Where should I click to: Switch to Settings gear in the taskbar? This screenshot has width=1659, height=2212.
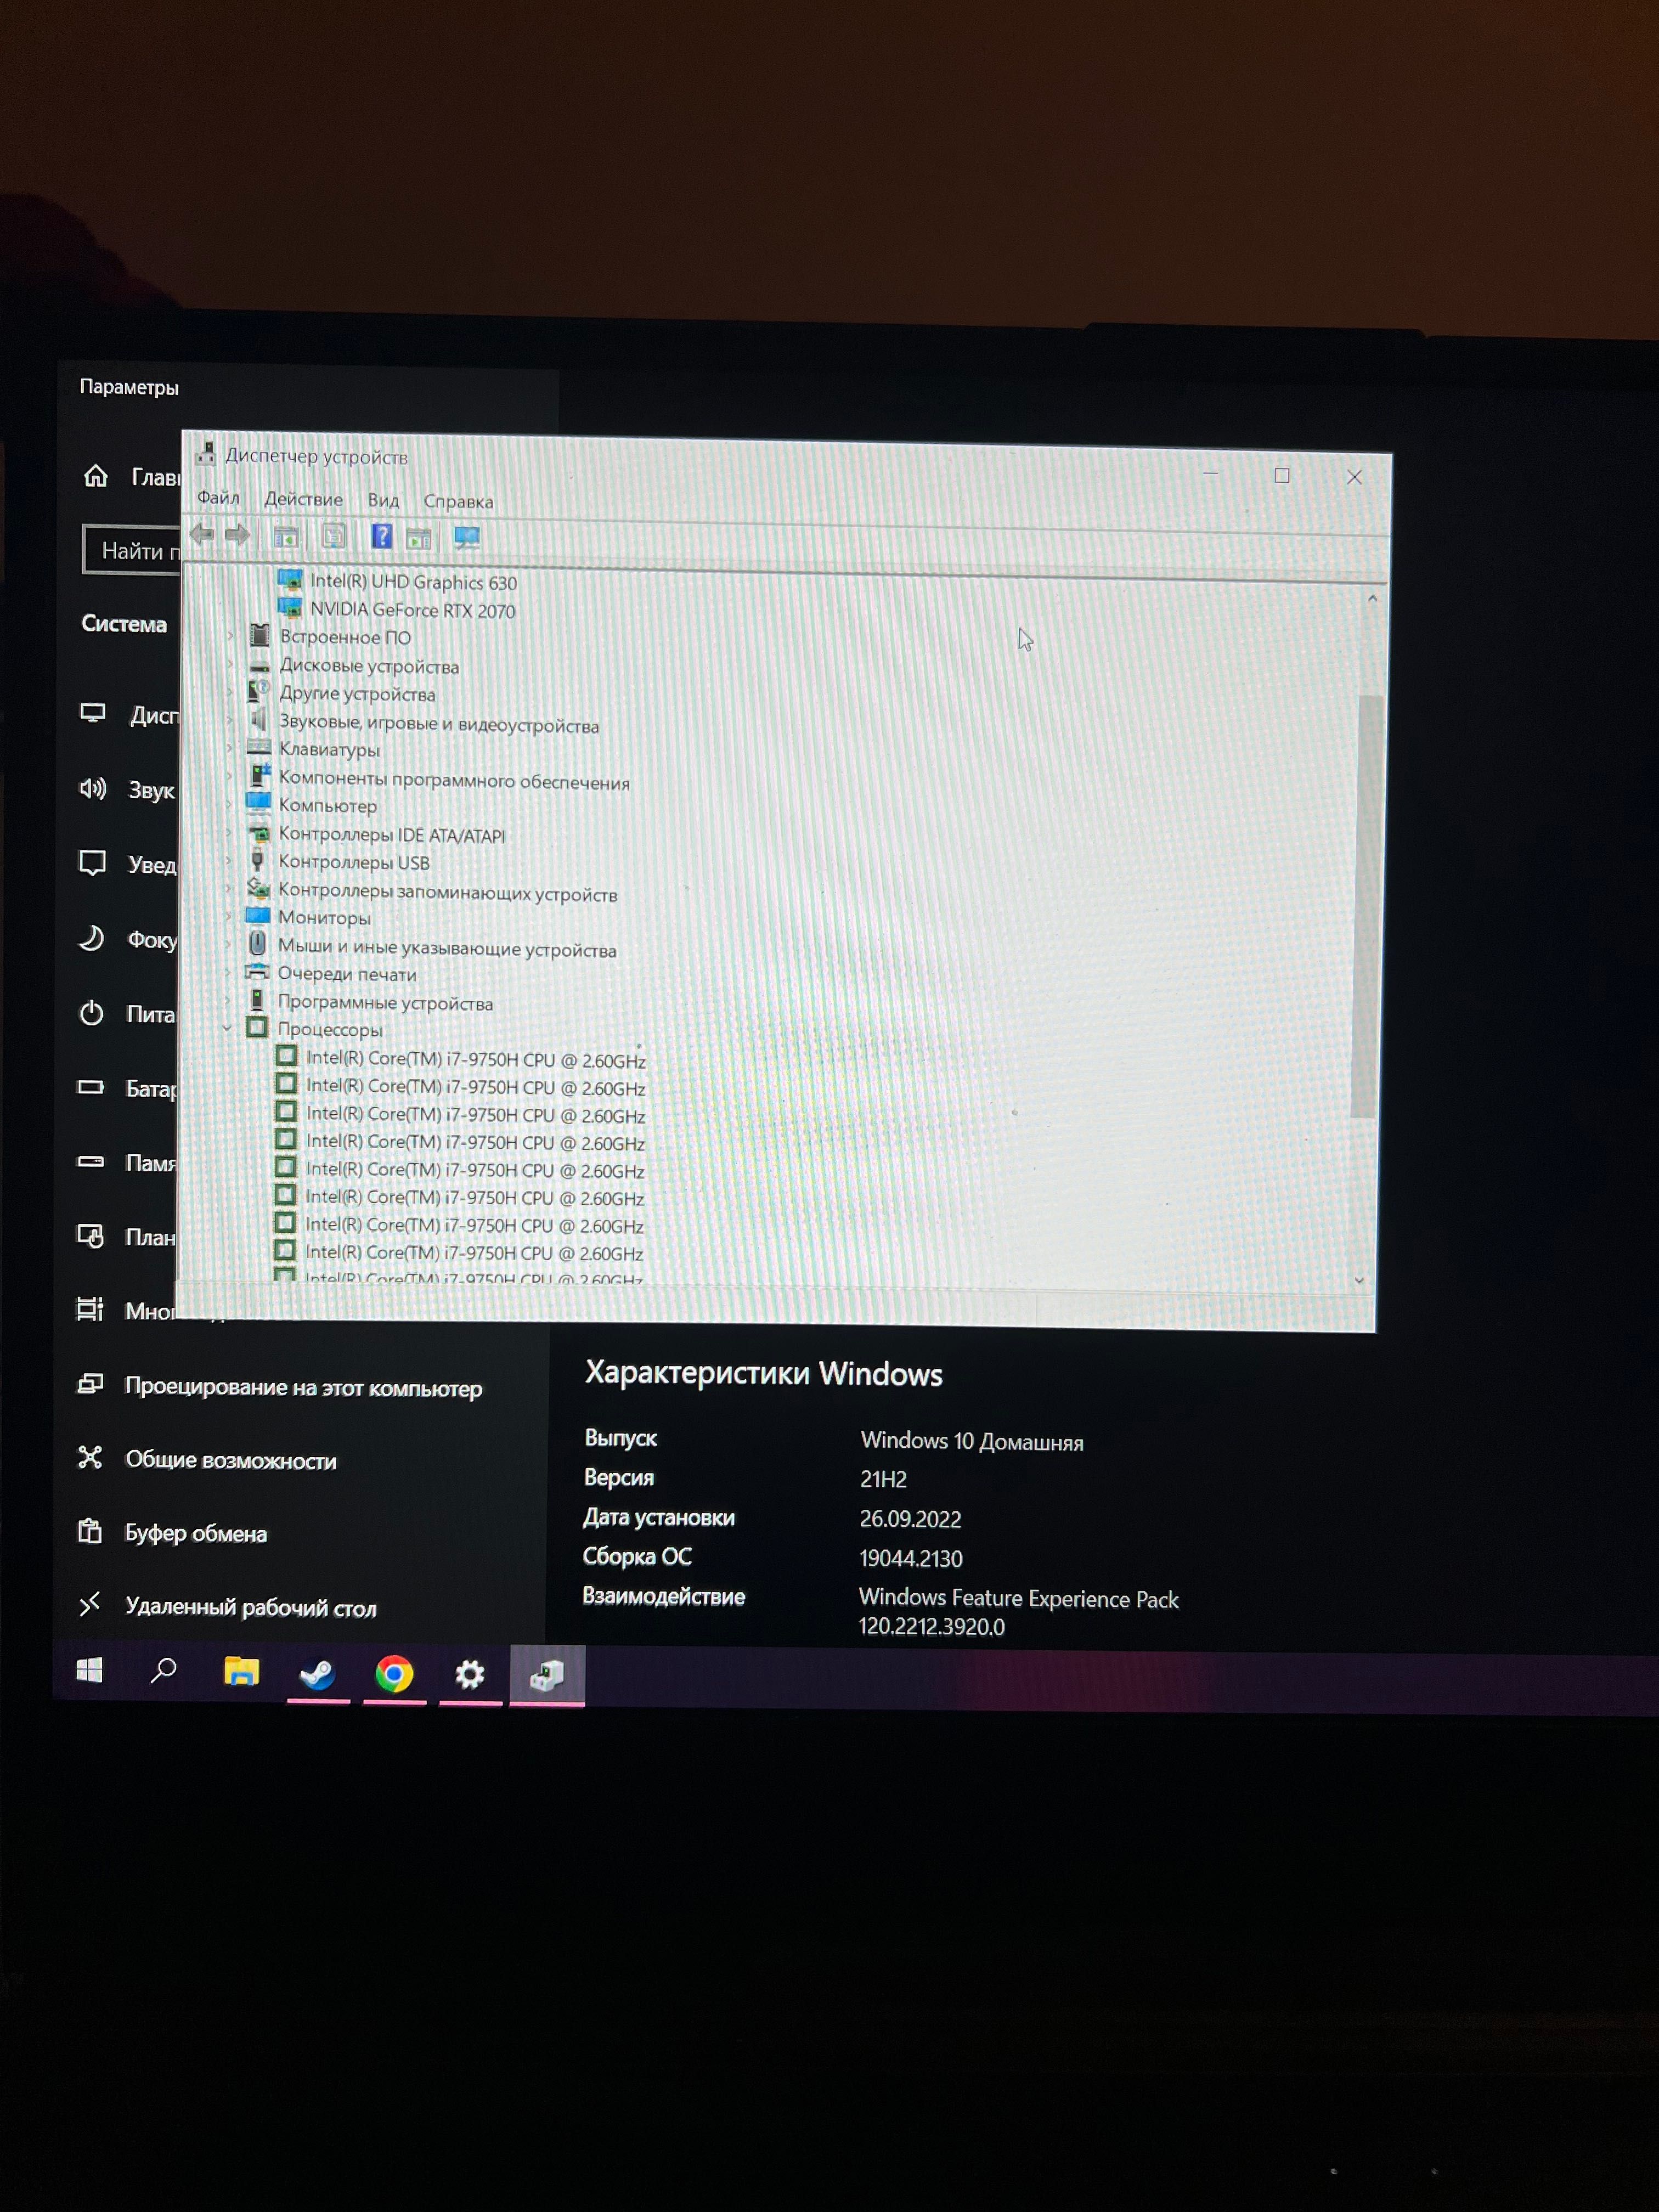pyautogui.click(x=470, y=1675)
